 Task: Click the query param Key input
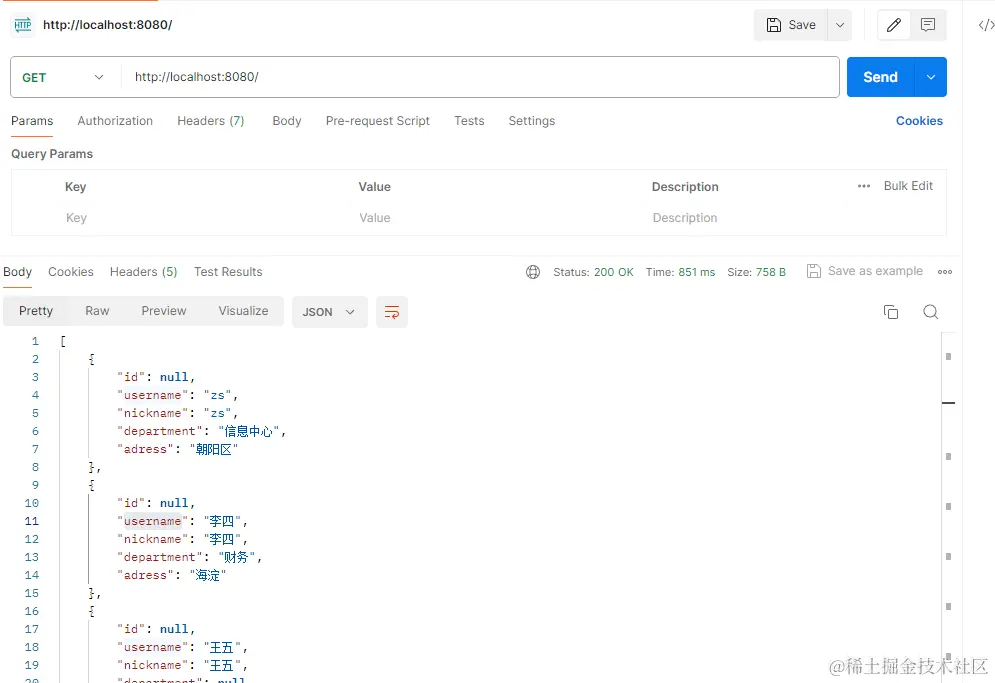(203, 218)
